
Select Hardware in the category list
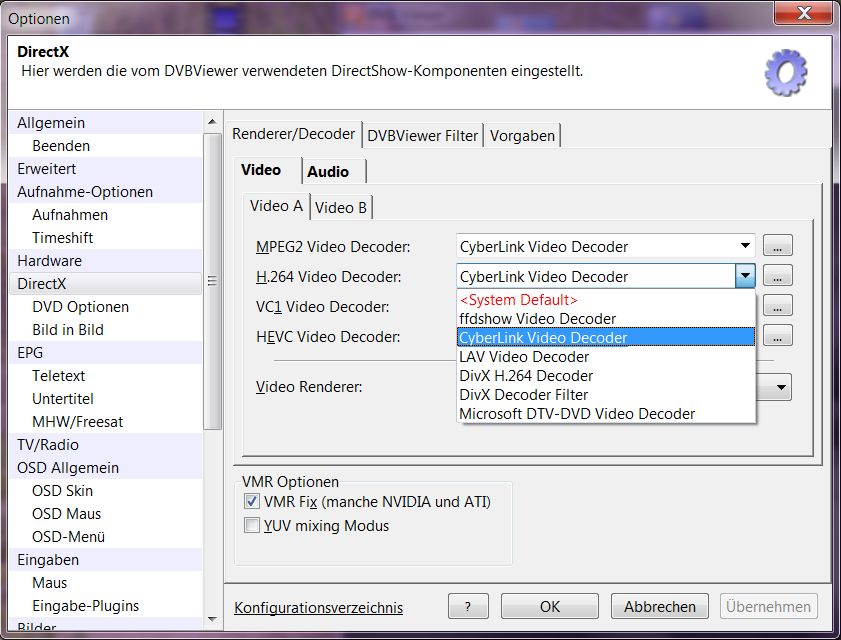pyautogui.click(x=106, y=261)
